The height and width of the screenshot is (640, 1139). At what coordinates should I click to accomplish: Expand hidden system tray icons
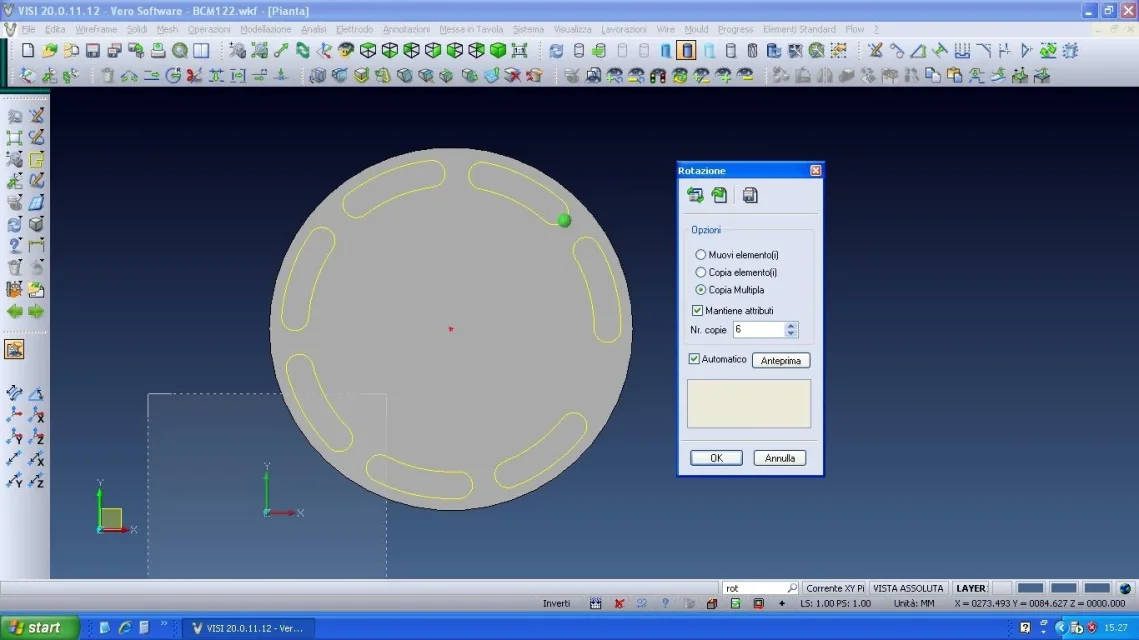(1060, 628)
